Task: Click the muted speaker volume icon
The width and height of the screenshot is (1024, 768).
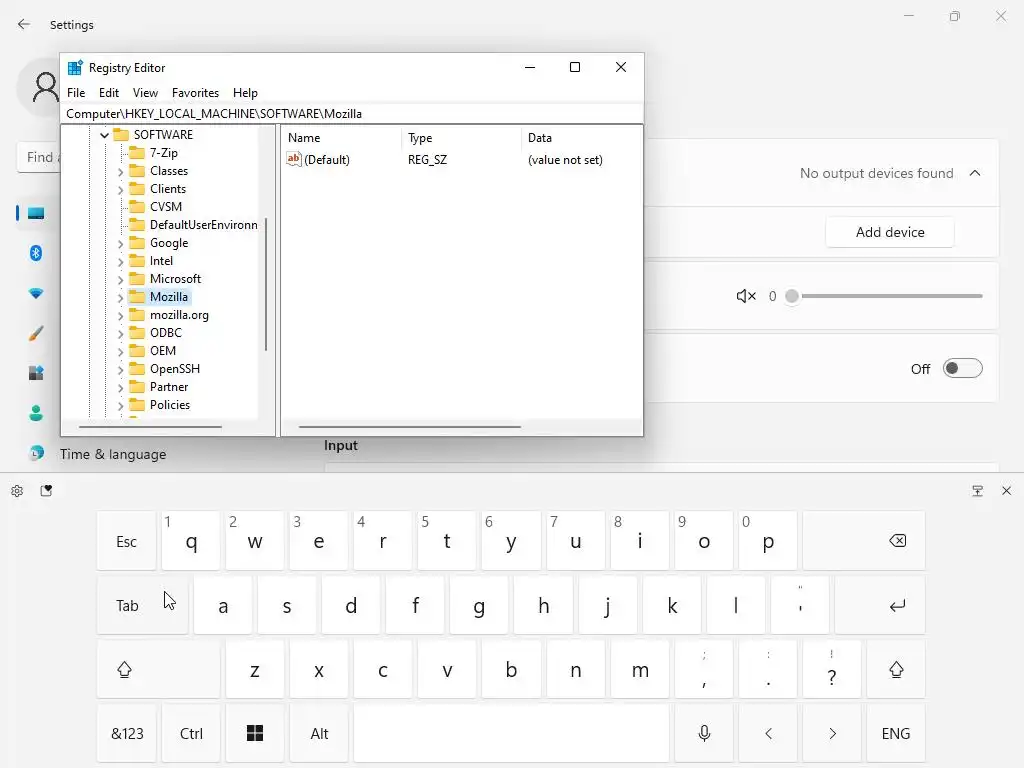Action: click(746, 296)
